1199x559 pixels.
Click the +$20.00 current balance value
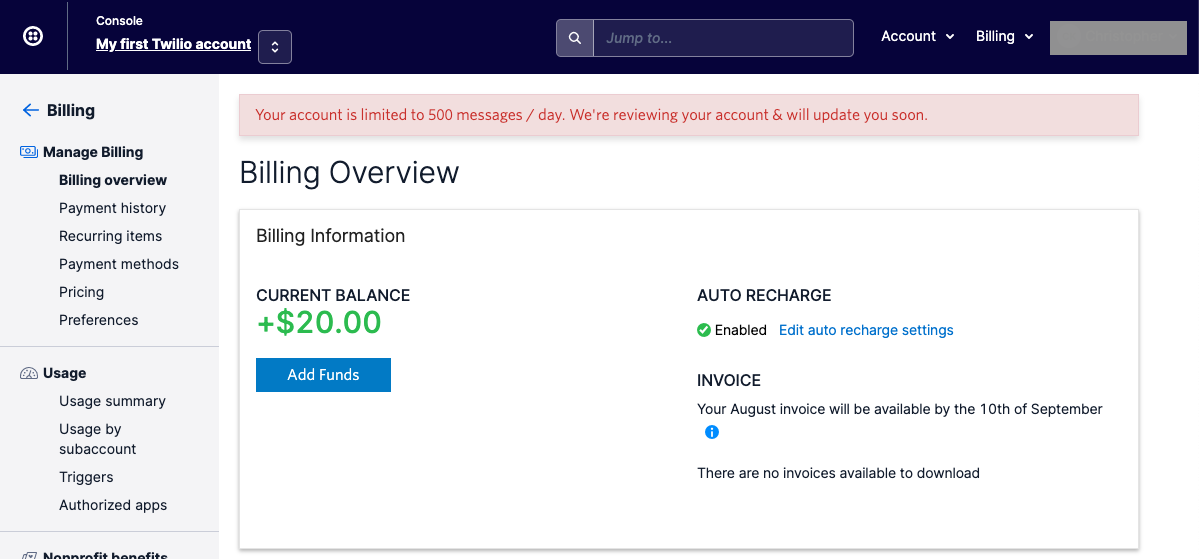click(319, 323)
